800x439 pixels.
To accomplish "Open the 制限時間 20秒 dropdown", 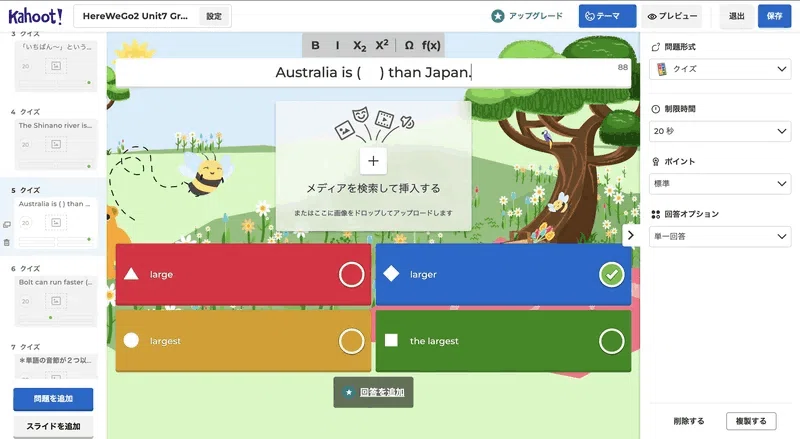I will [x=720, y=131].
